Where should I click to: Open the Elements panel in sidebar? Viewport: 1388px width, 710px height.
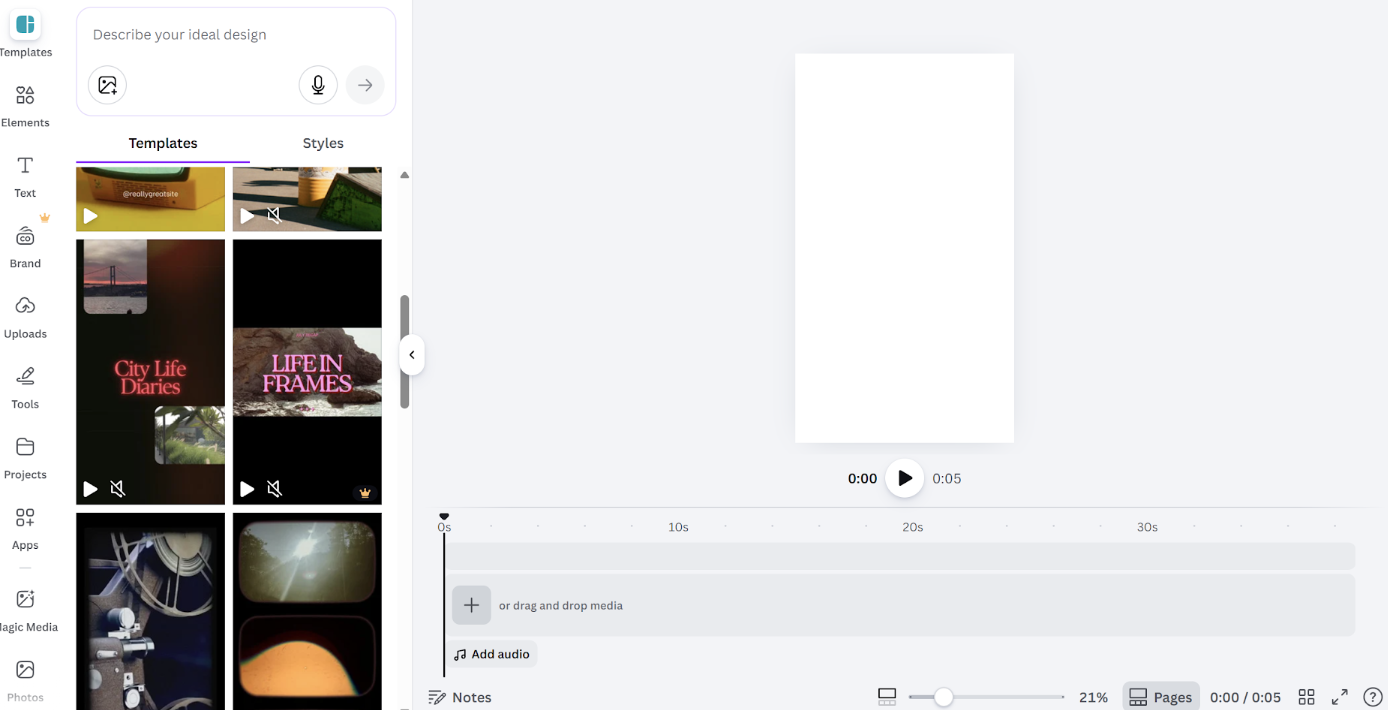click(x=25, y=105)
